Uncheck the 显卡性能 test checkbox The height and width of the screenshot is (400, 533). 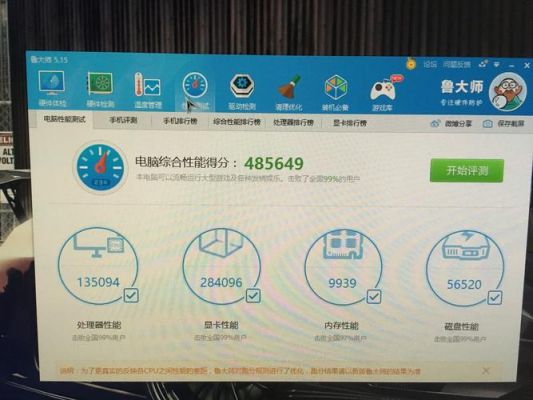click(253, 296)
